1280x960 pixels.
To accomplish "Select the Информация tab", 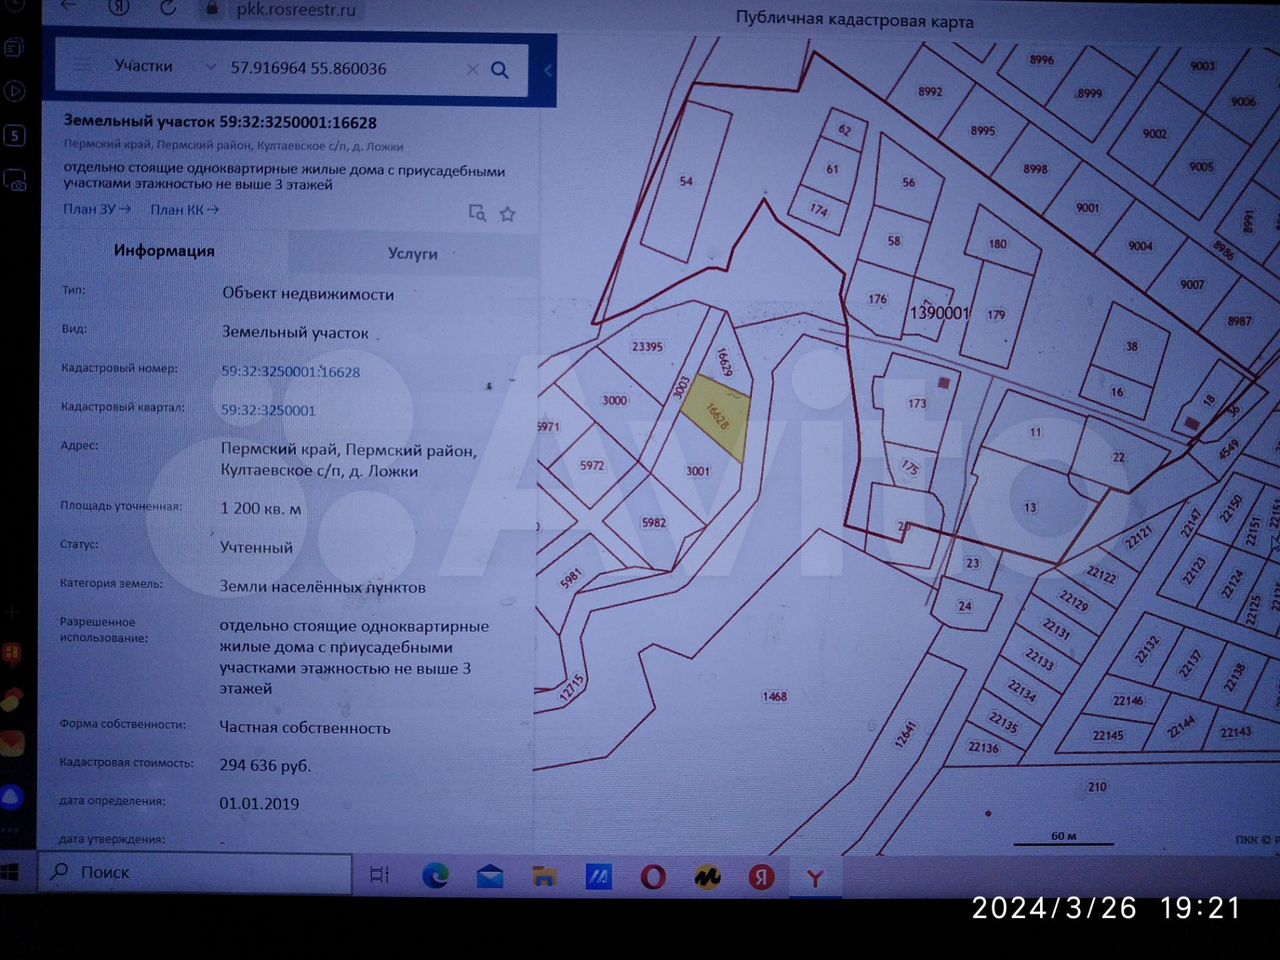I will coord(164,251).
